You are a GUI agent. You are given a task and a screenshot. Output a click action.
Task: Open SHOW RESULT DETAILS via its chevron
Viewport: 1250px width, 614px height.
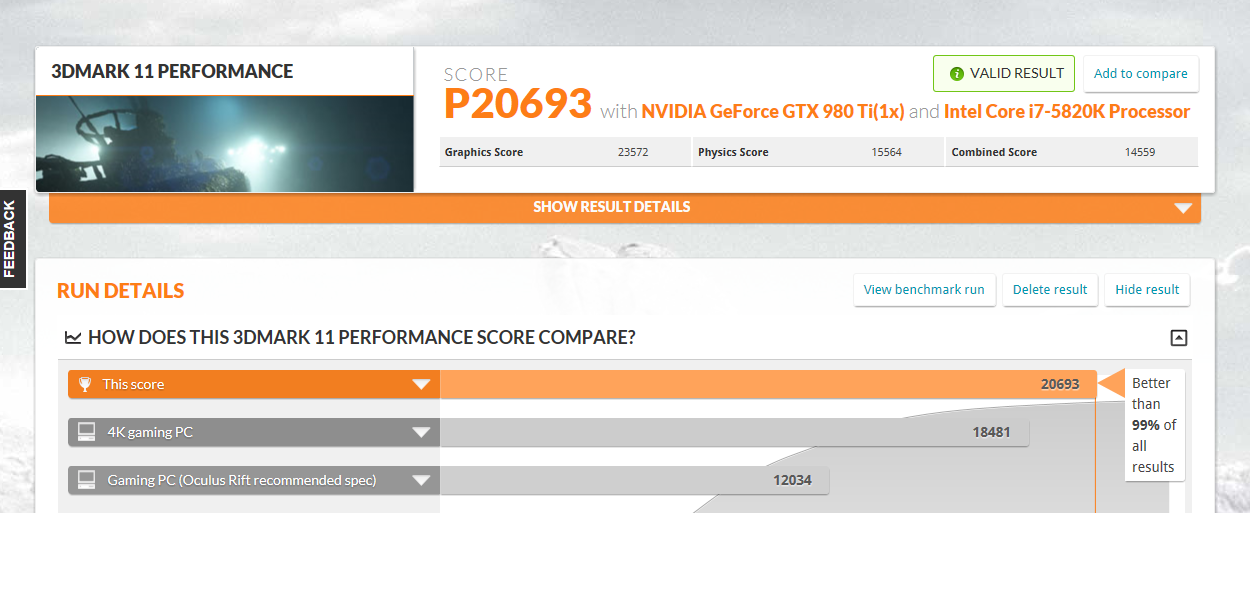point(1183,207)
